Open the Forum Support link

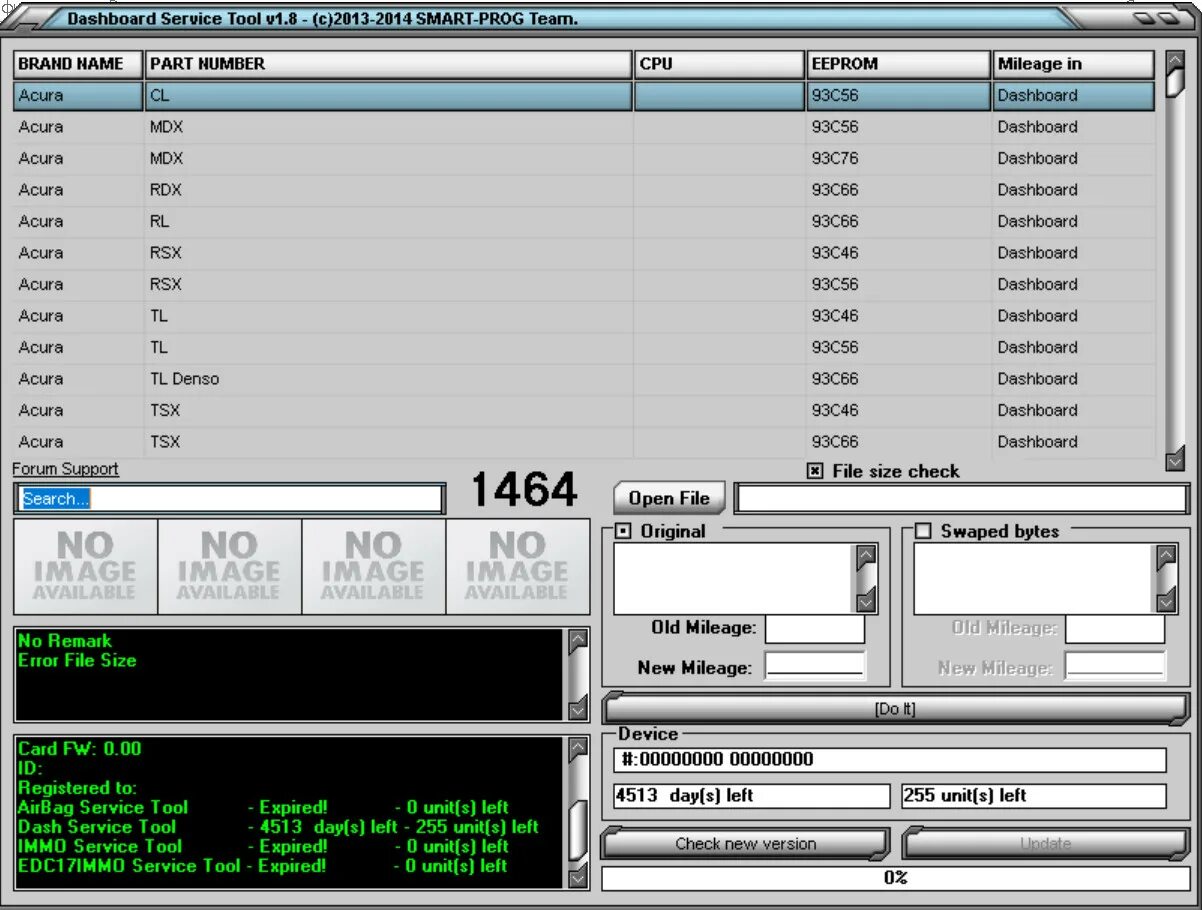65,469
